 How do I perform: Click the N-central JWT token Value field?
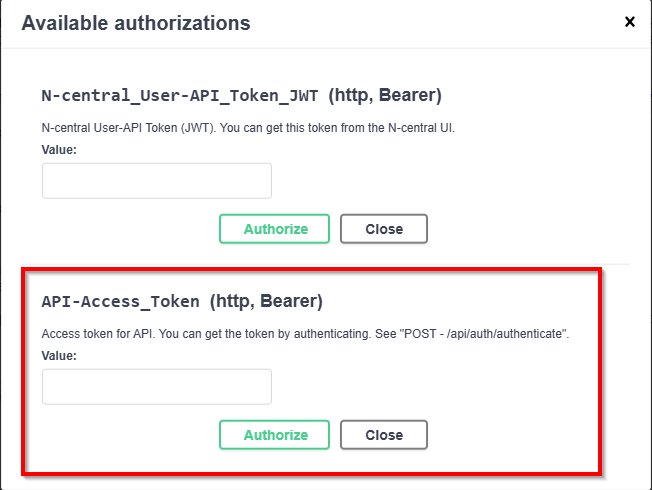157,181
